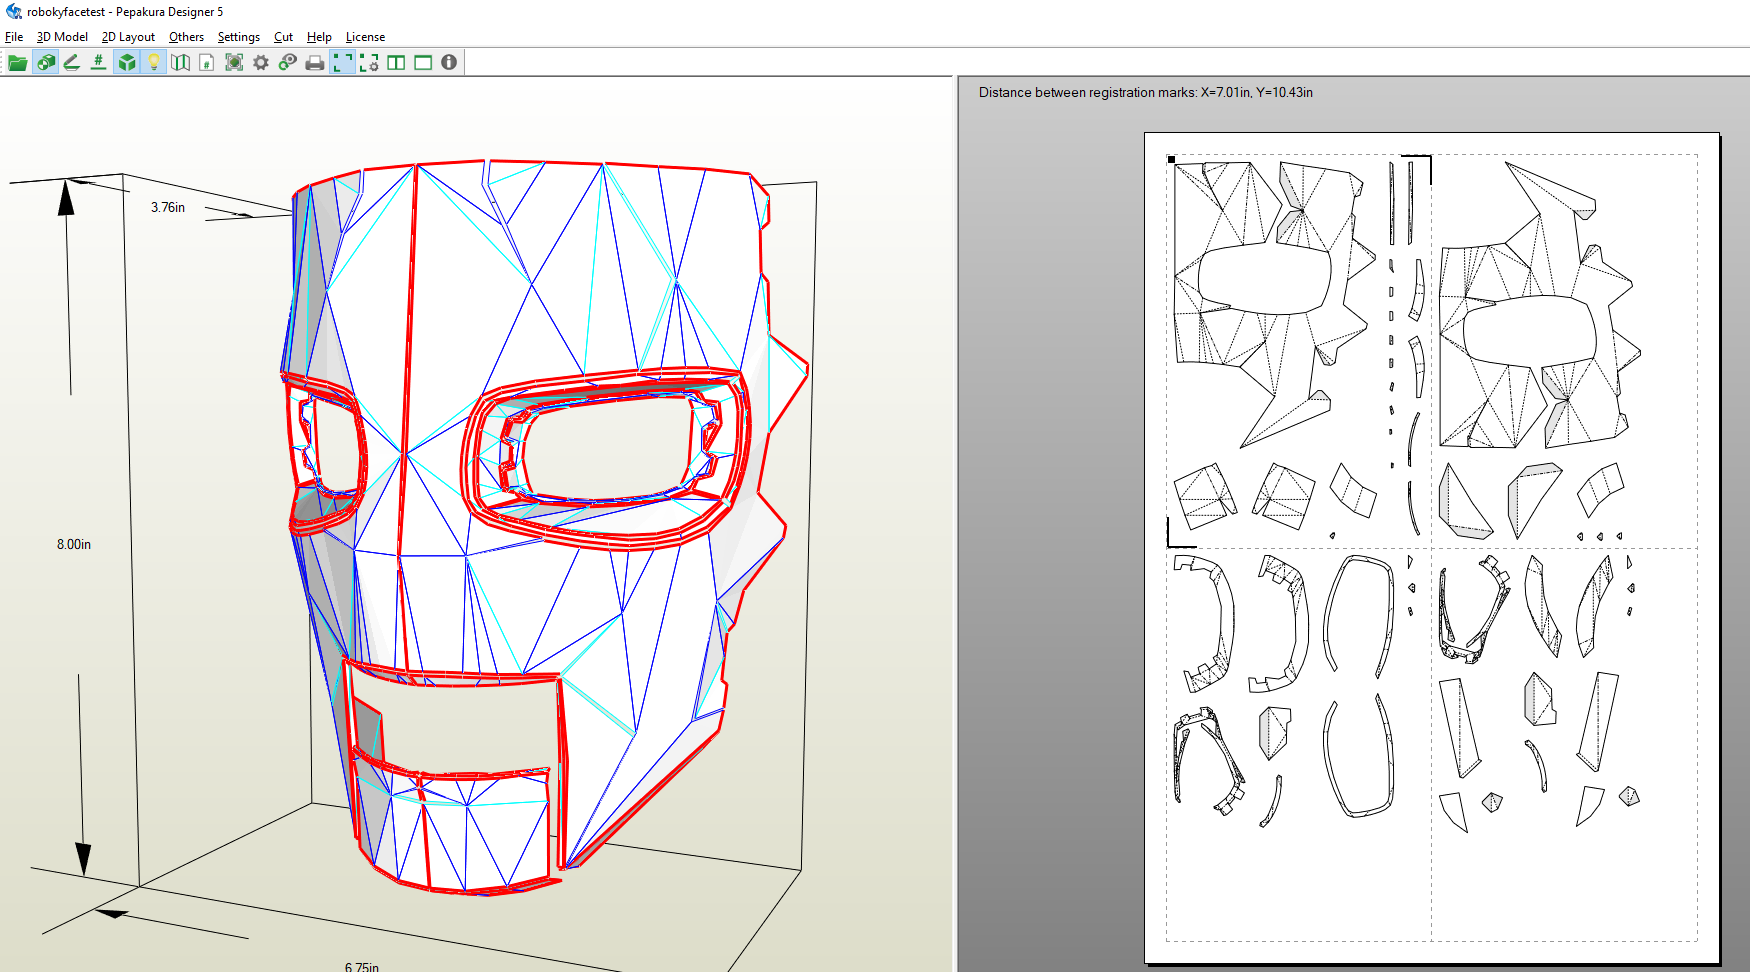Show page numbers on the 2D layout
The width and height of the screenshot is (1750, 972).
(206, 61)
